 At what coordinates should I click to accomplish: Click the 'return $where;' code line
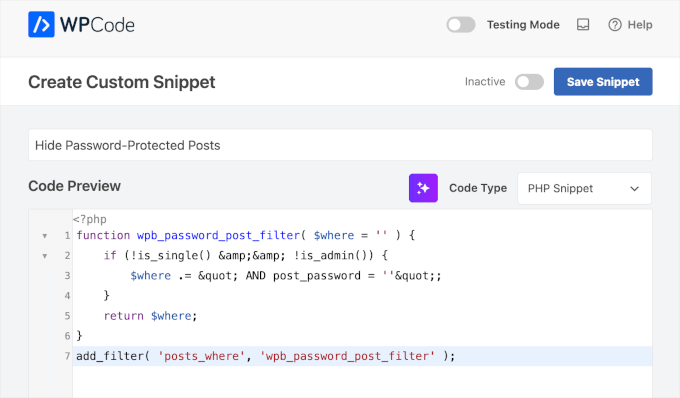tap(150, 316)
